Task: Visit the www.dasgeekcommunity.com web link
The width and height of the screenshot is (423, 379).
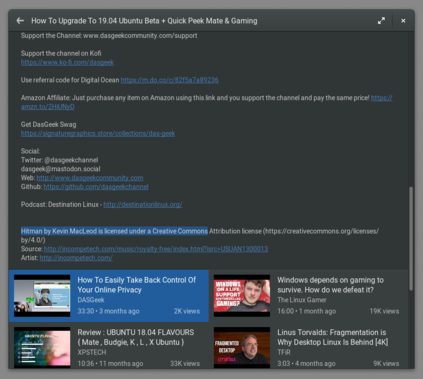Action: coord(90,178)
